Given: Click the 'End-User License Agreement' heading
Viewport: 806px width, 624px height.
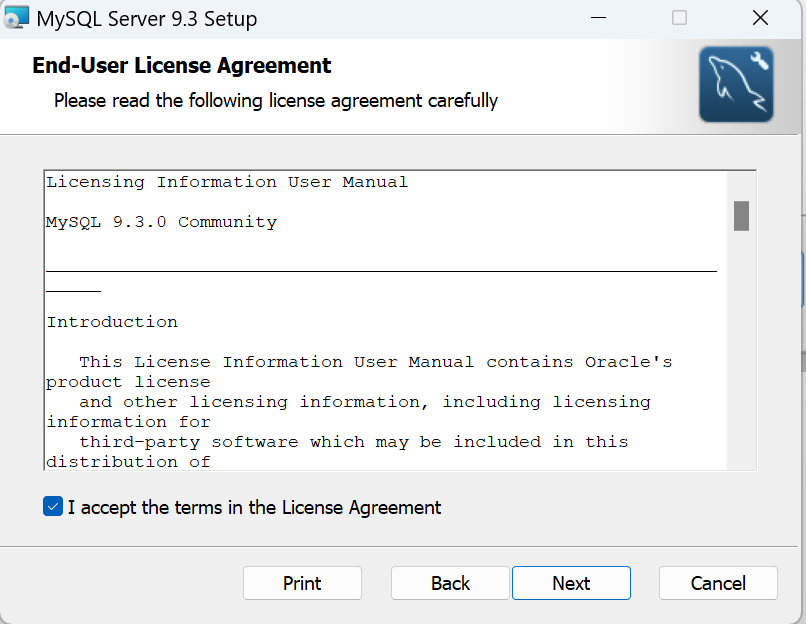Looking at the screenshot, I should 182,66.
